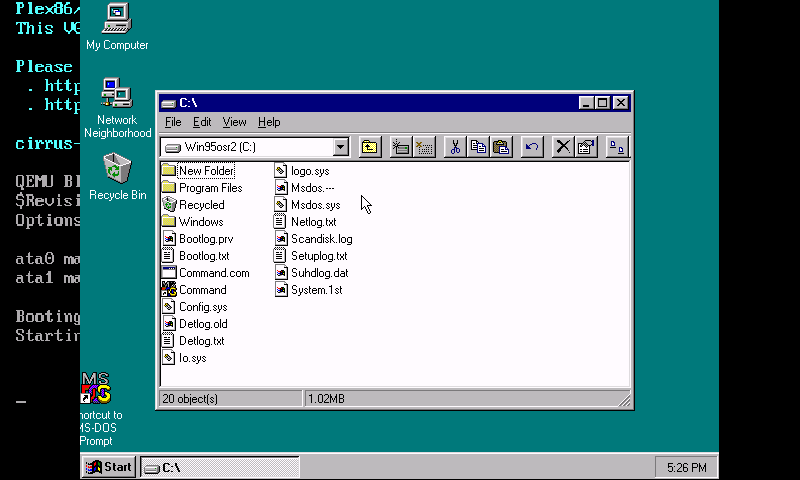Click the Start button
The image size is (800, 480).
[x=109, y=467]
